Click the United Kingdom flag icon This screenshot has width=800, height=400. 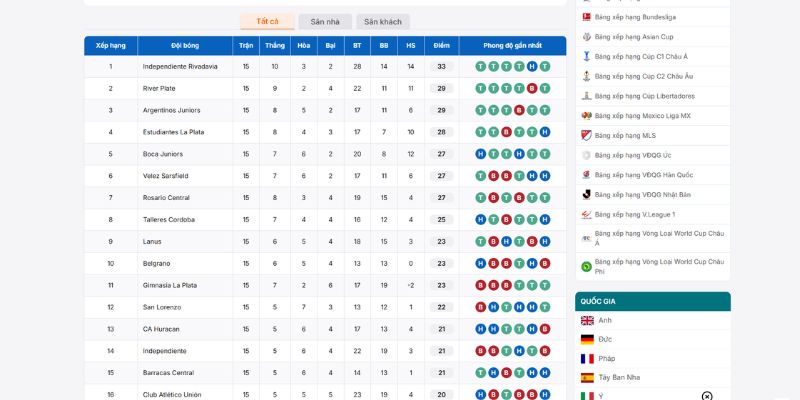click(x=587, y=320)
